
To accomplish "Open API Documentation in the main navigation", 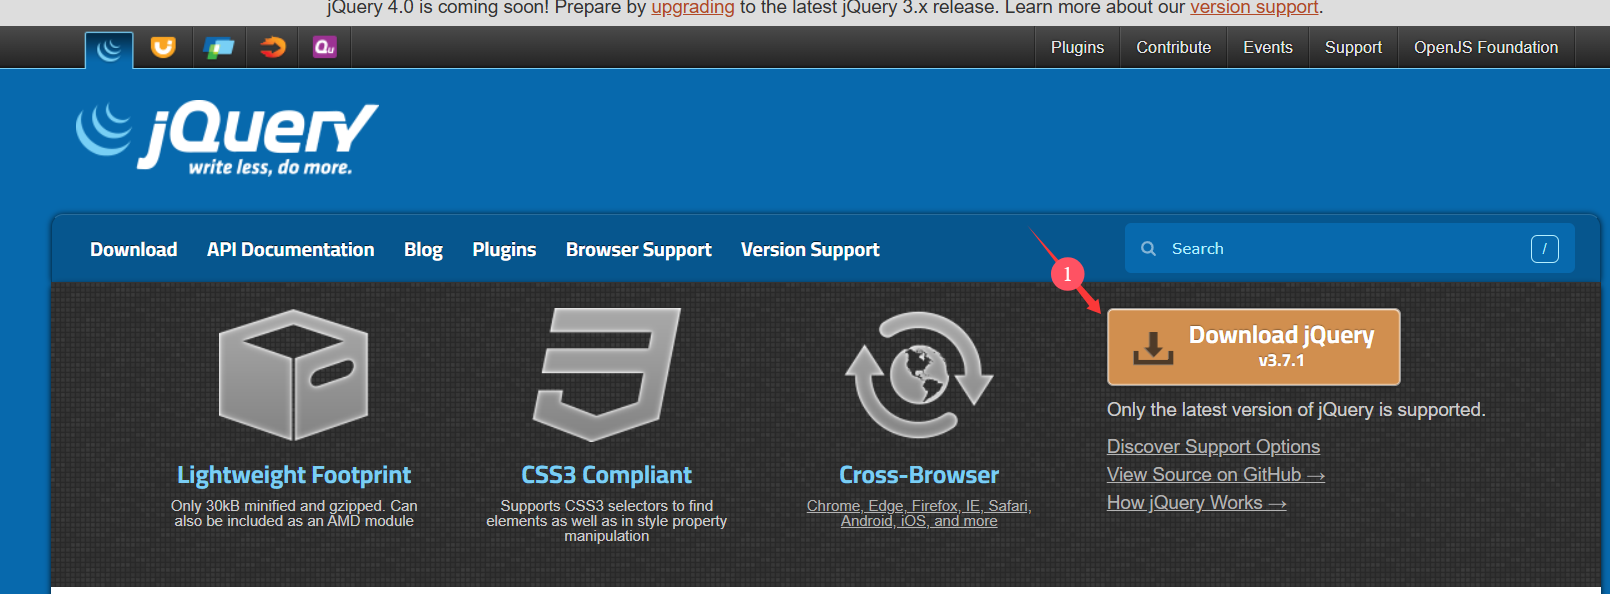I will click(x=291, y=249).
